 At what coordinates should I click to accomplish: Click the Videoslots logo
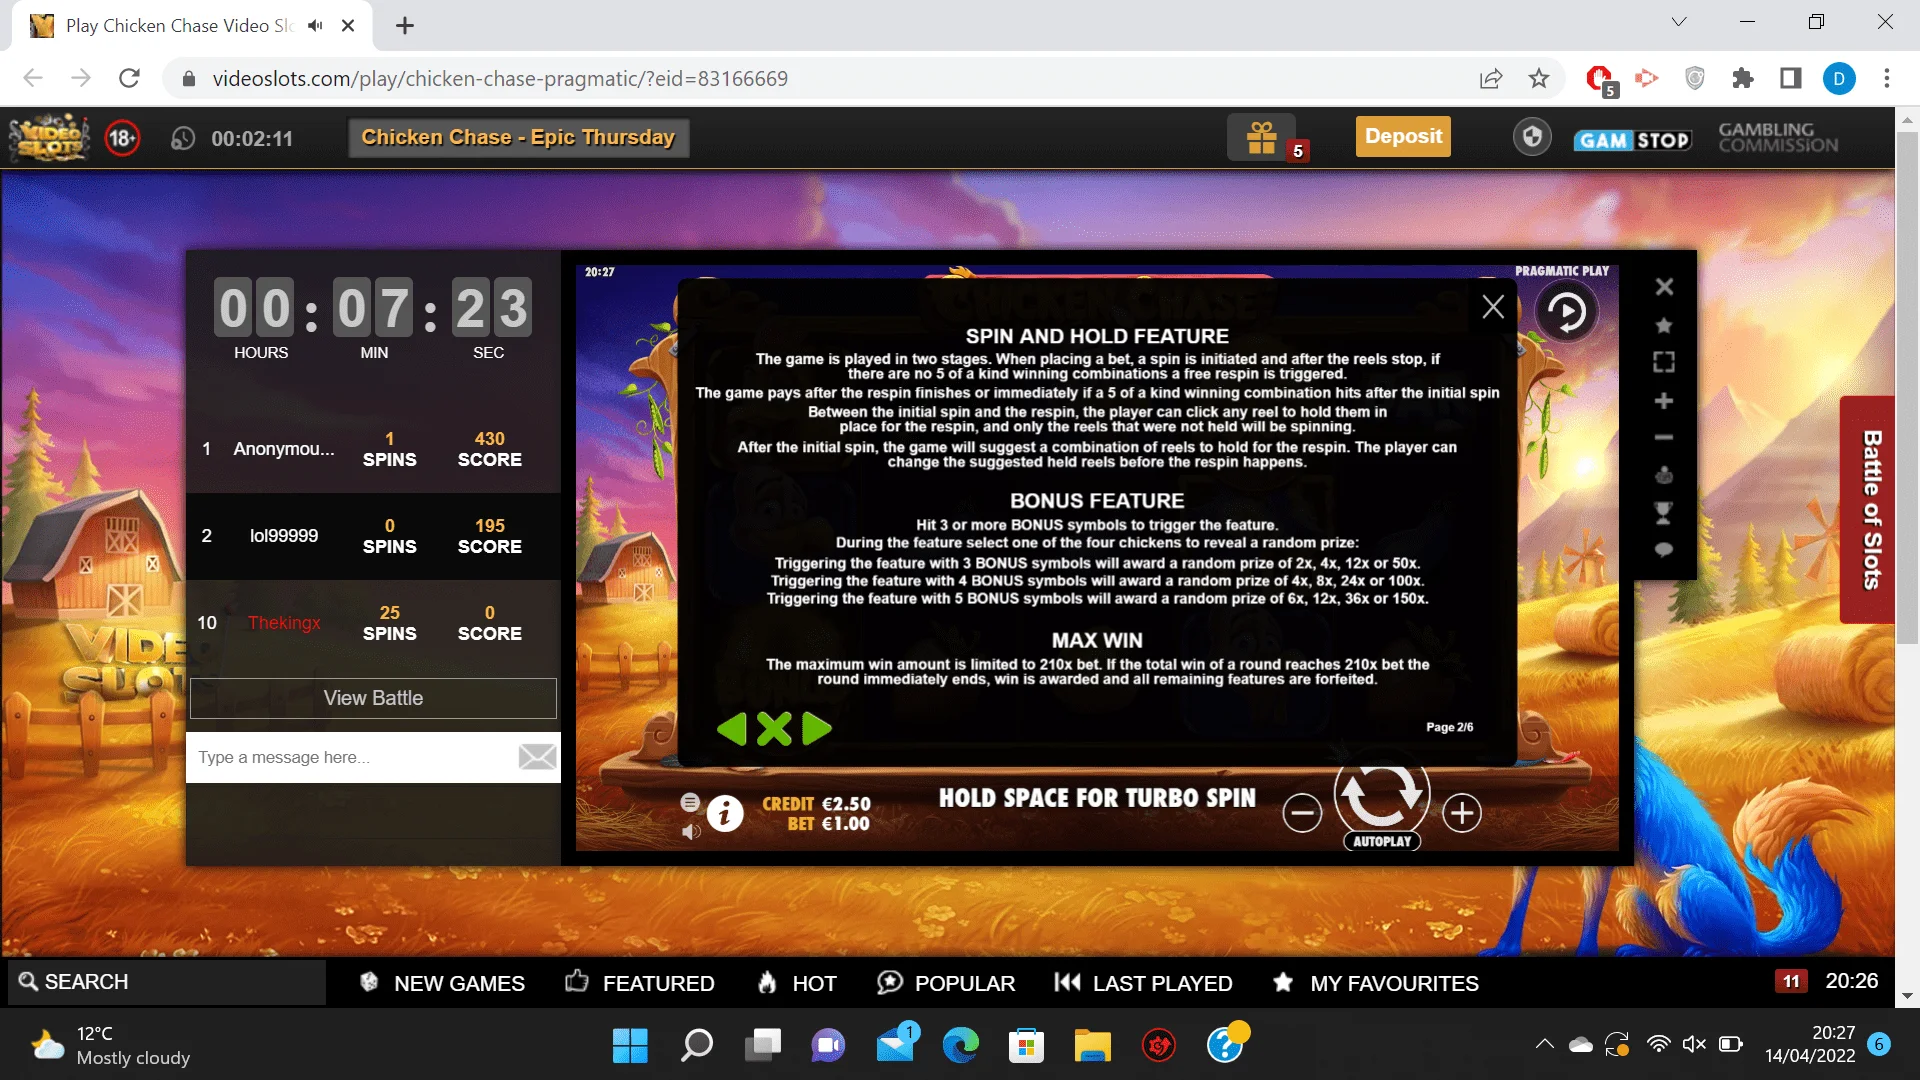(x=48, y=138)
